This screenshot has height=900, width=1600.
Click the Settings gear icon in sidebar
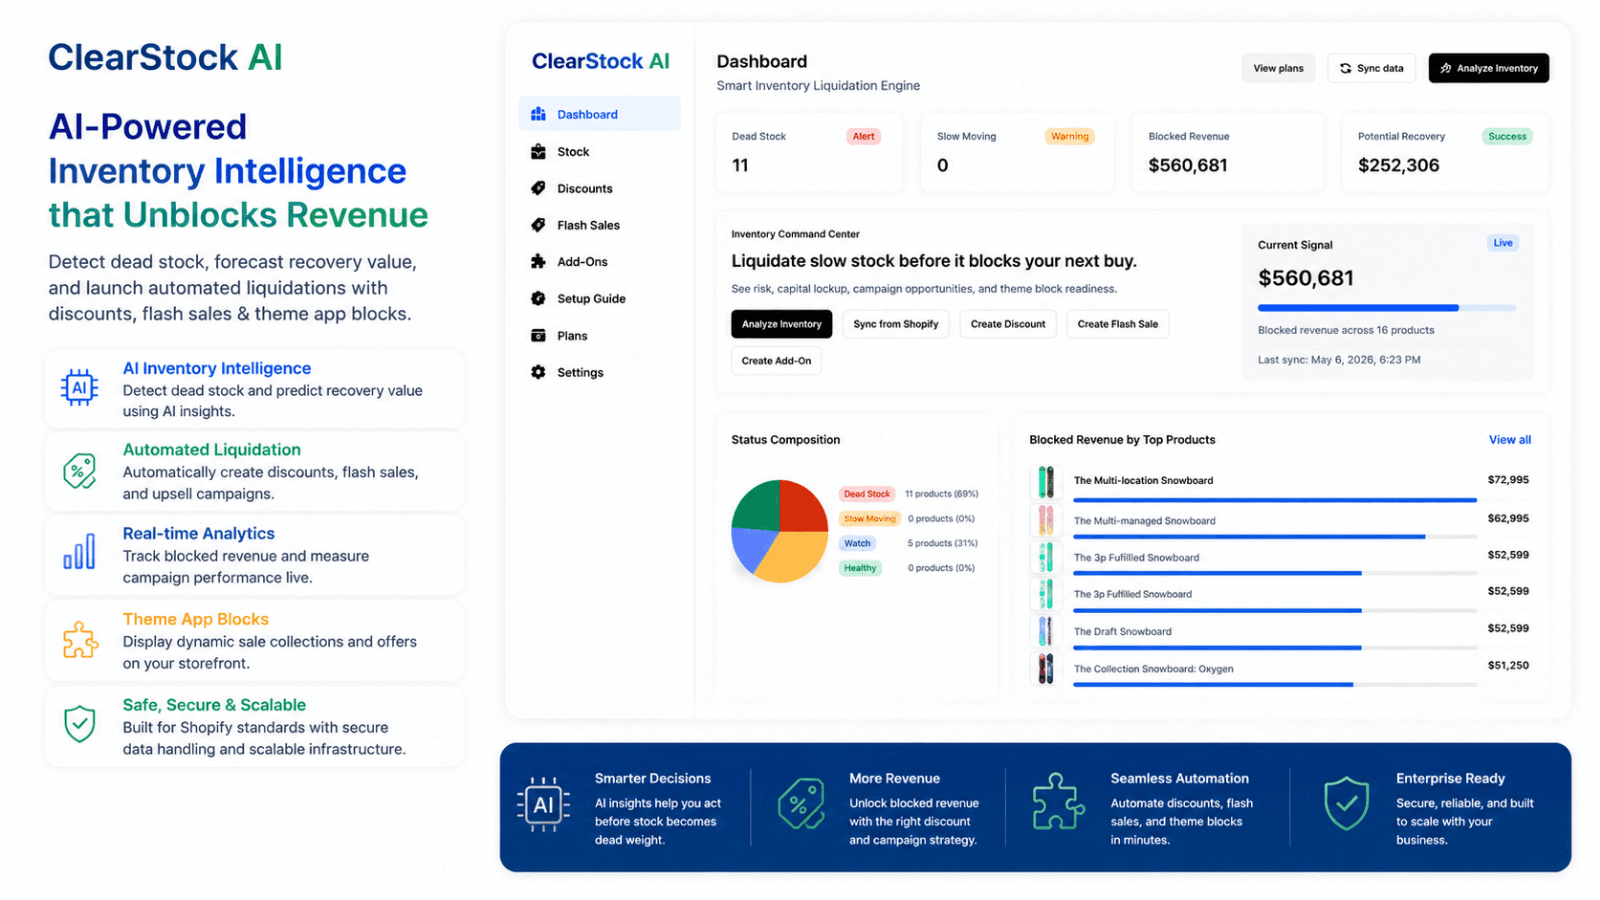click(538, 372)
